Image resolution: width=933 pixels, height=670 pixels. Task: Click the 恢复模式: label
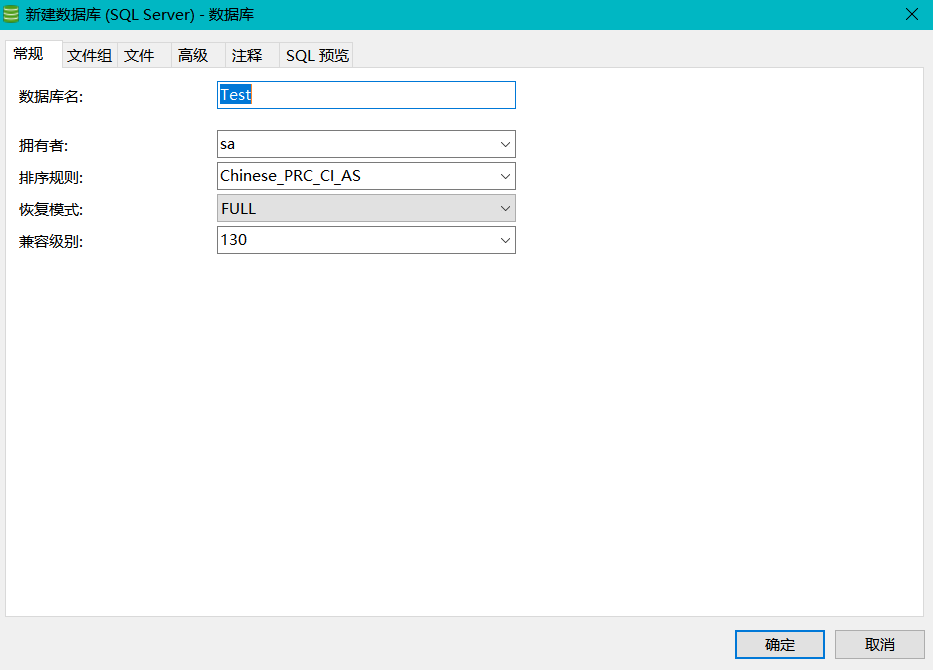pyautogui.click(x=51, y=209)
